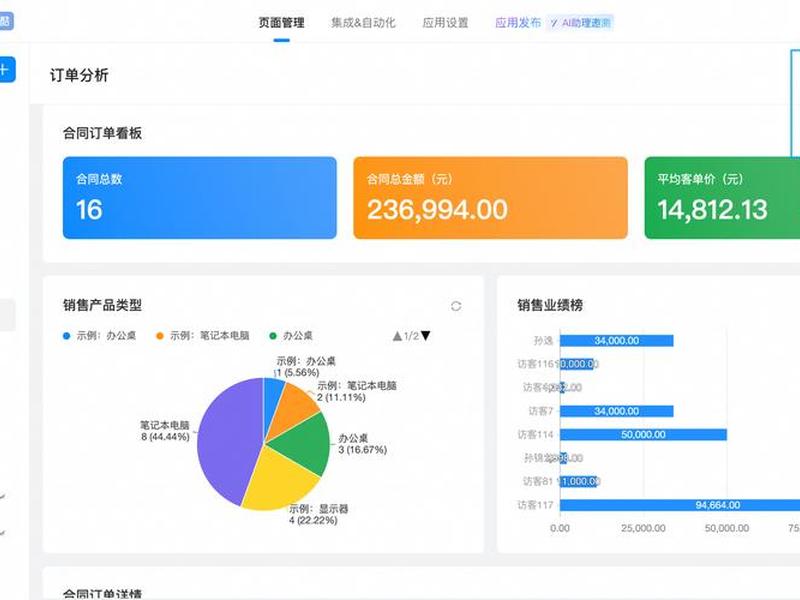
Task: Toggle legend item 示例: 笔记本电脑
Action: 203,336
